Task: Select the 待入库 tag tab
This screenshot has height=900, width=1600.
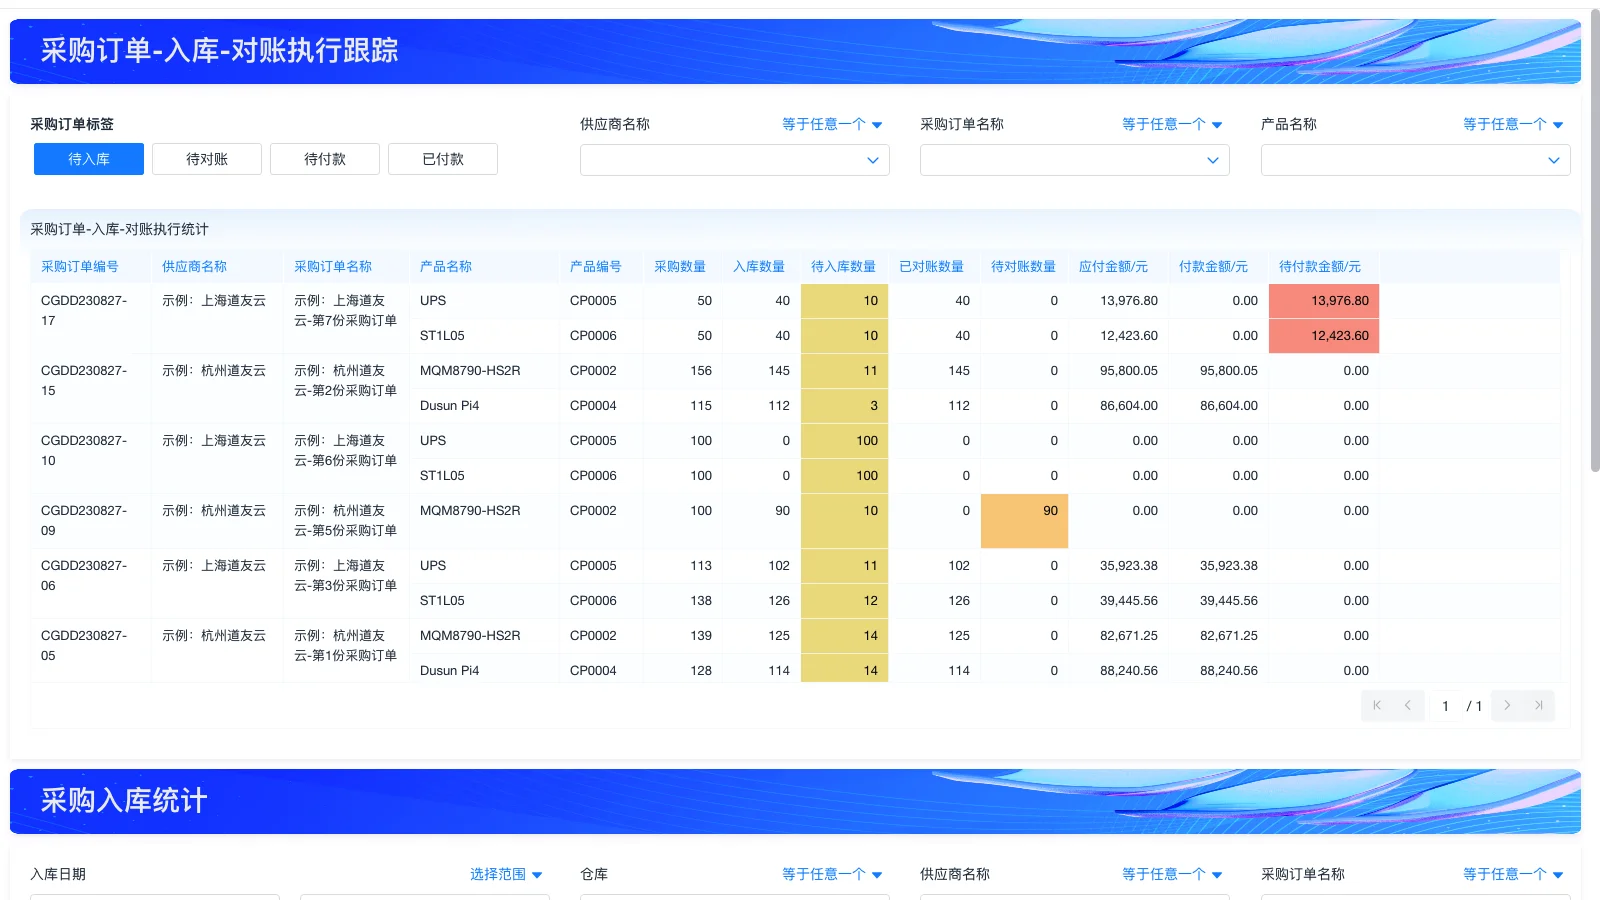Action: (88, 158)
